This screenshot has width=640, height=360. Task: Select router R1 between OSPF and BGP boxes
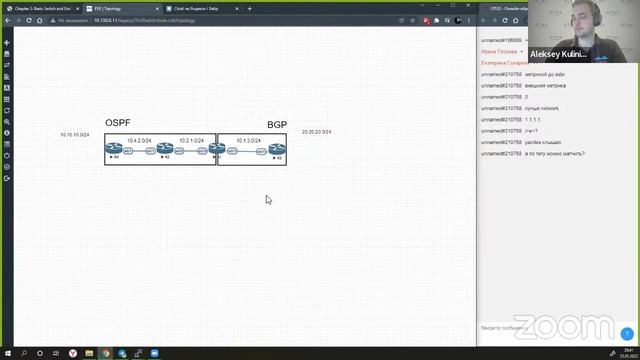pyautogui.click(x=217, y=148)
